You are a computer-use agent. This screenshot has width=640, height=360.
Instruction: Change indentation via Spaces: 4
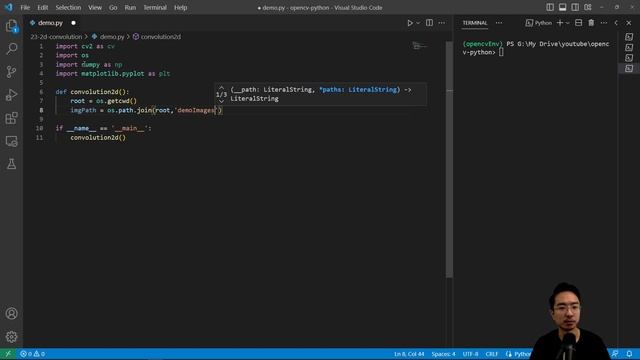[x=443, y=354]
